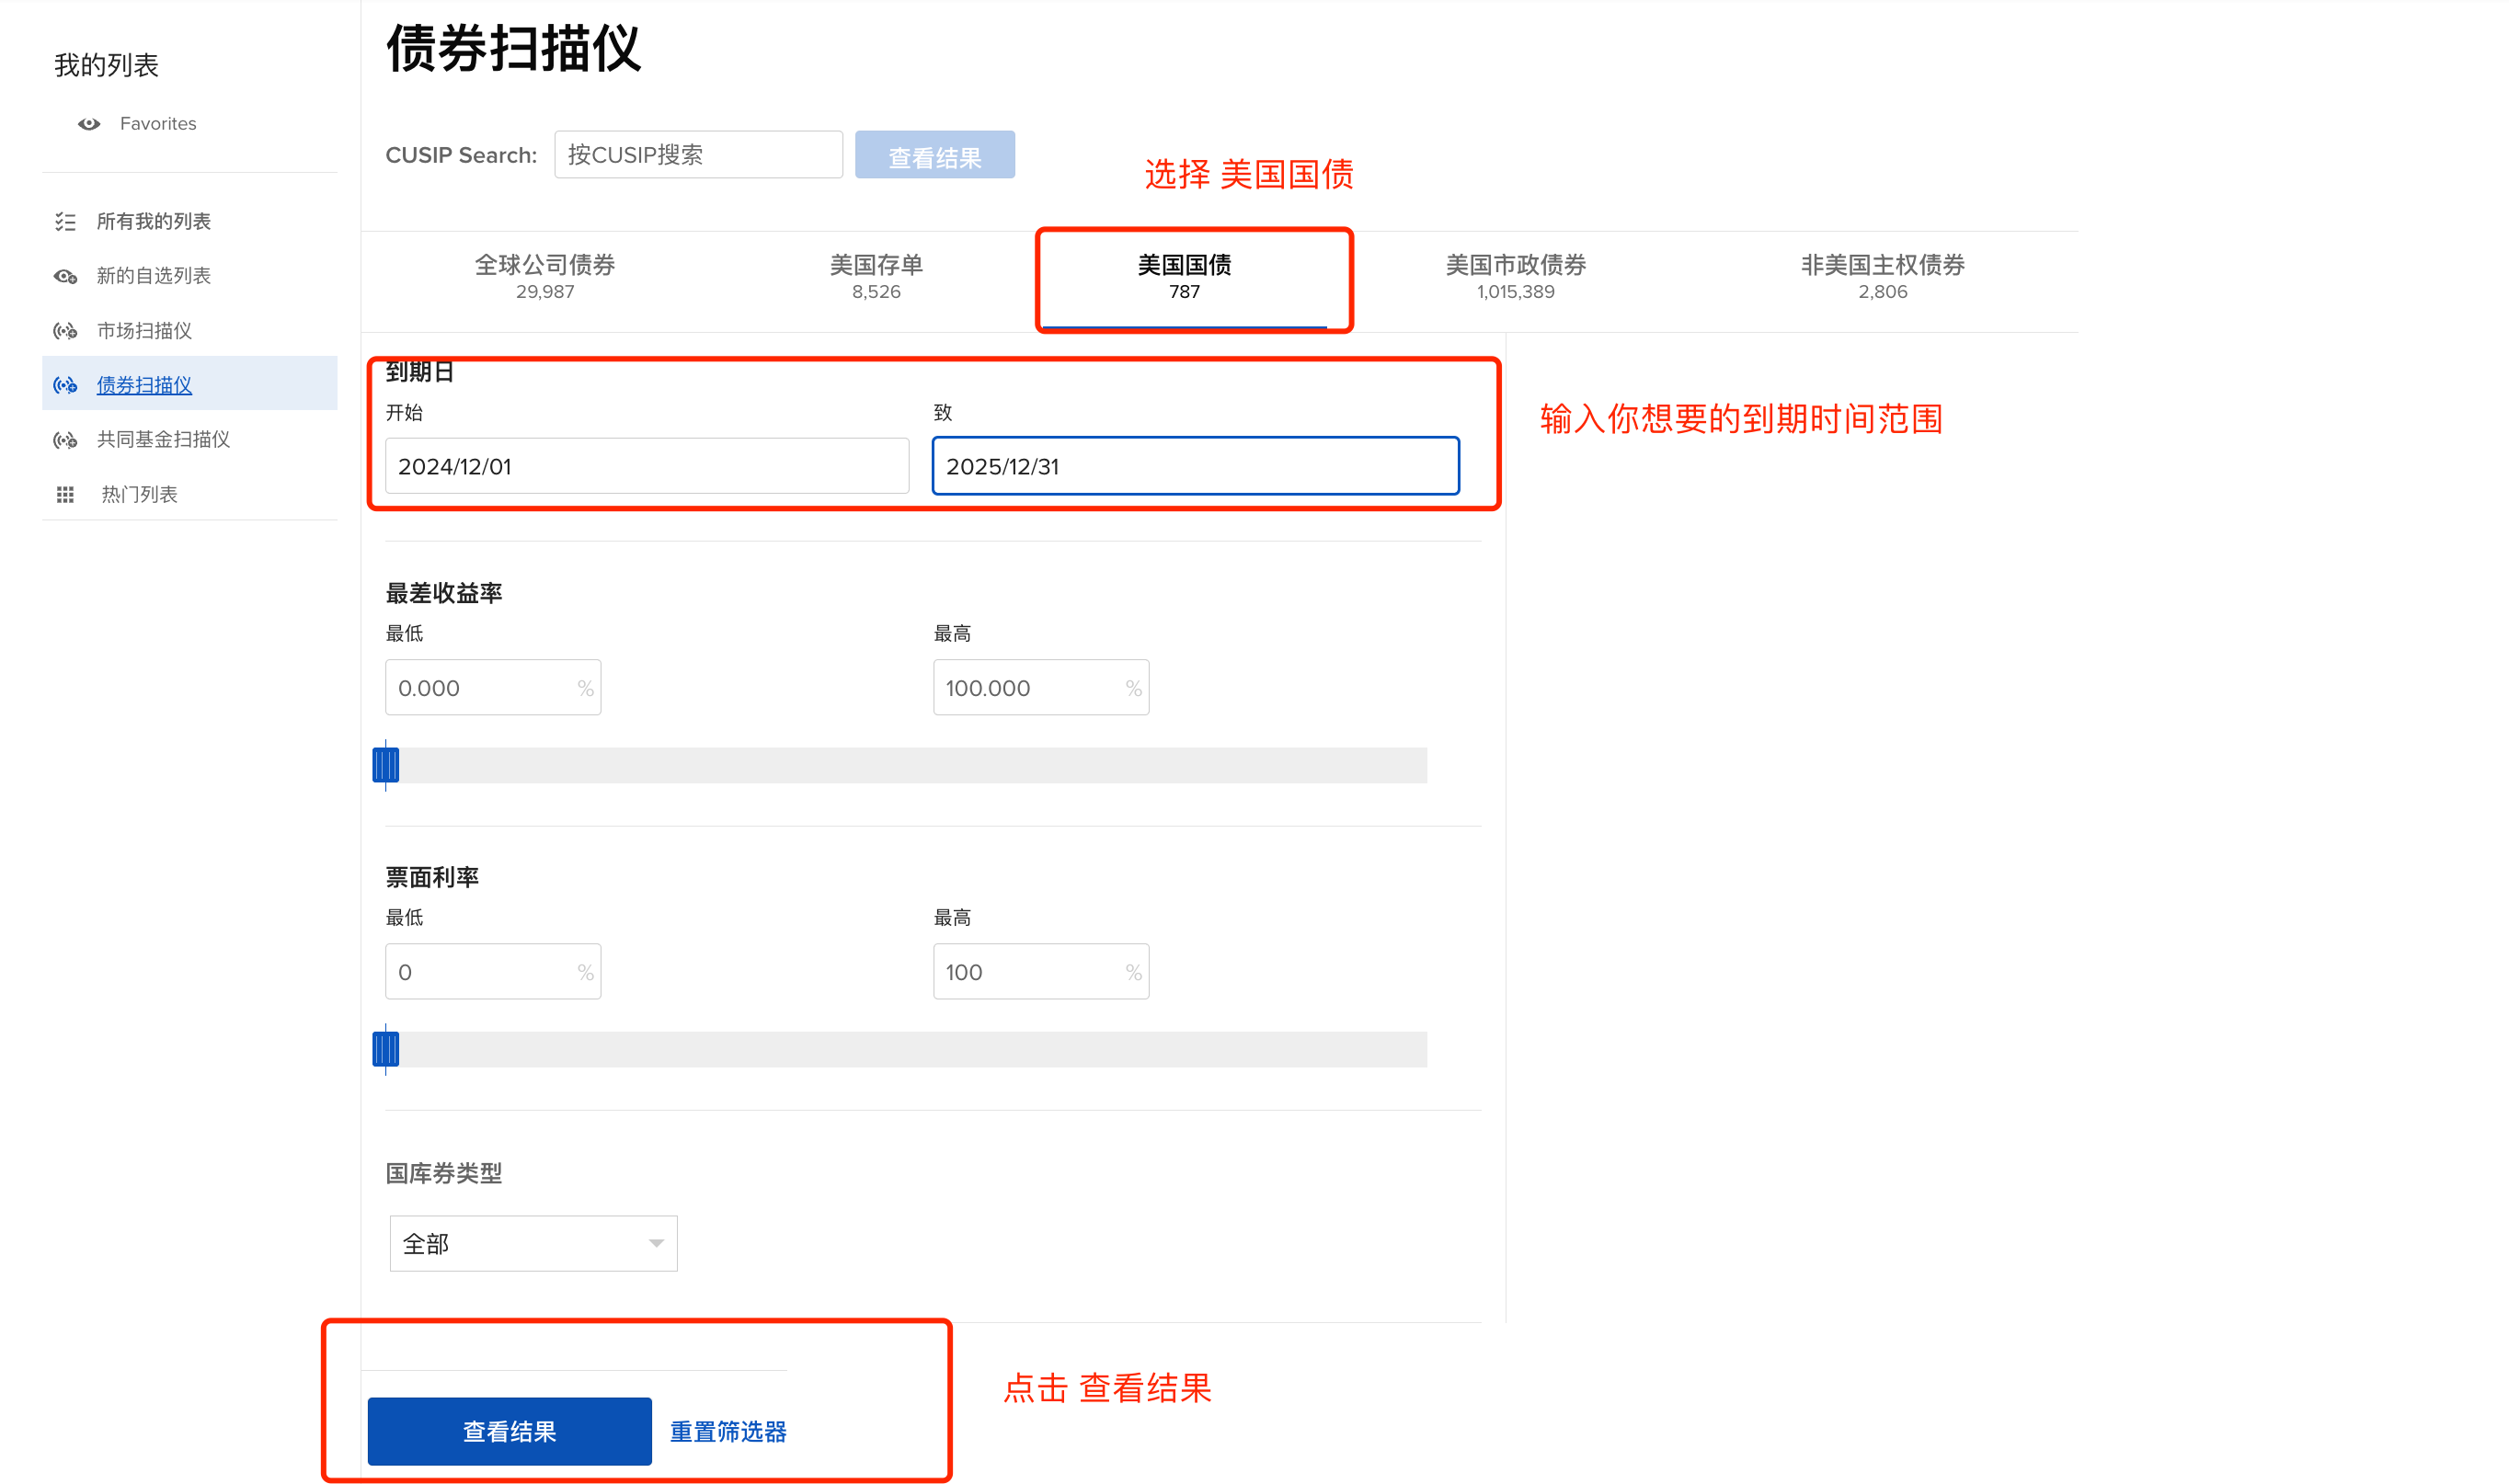The width and height of the screenshot is (2509, 1484).
Task: Switch to 美国存单 tab
Action: pos(876,277)
